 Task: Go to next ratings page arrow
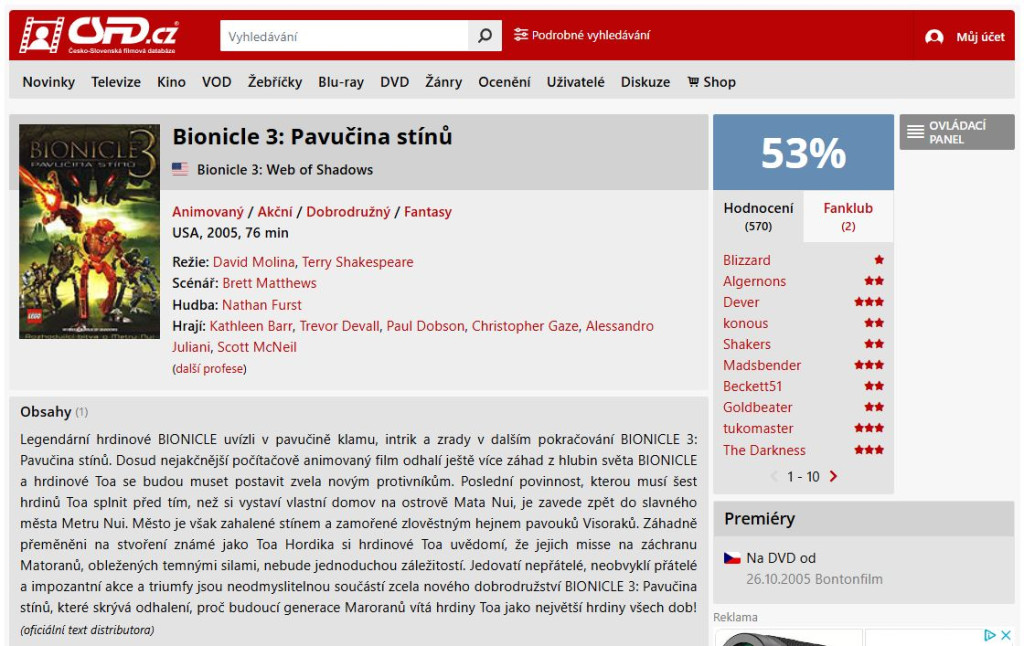833,476
